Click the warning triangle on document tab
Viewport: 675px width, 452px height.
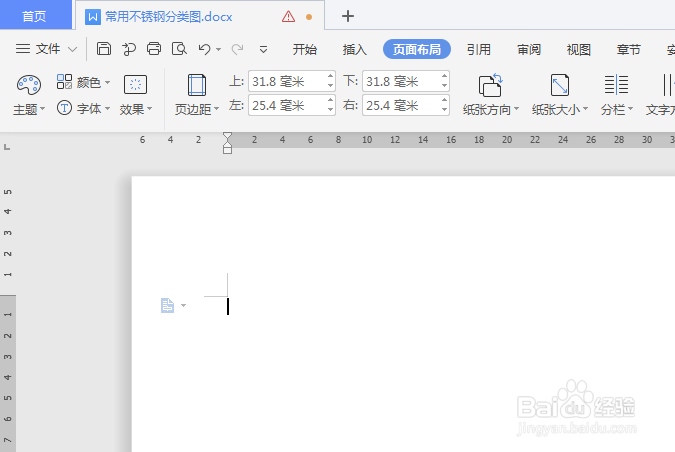[x=288, y=17]
